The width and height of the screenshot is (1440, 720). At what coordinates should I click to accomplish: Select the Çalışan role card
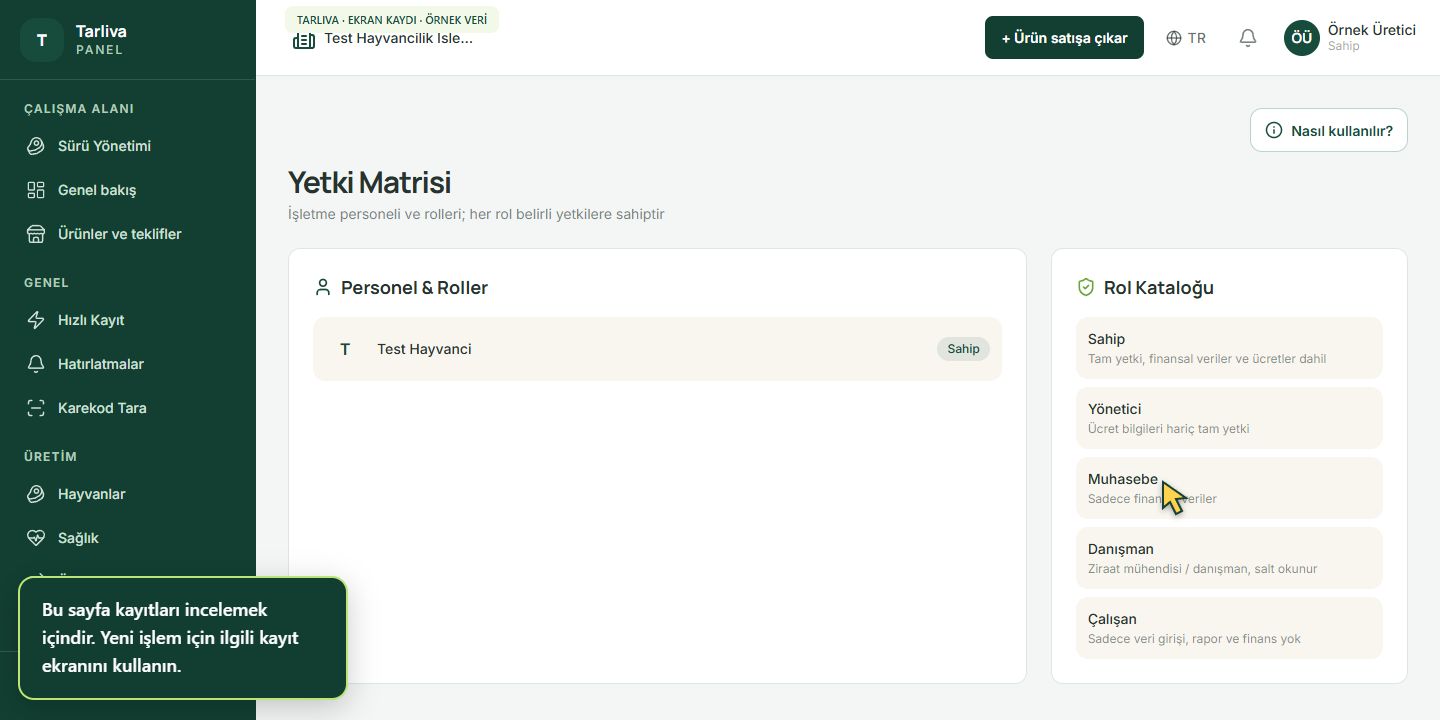coord(1229,628)
